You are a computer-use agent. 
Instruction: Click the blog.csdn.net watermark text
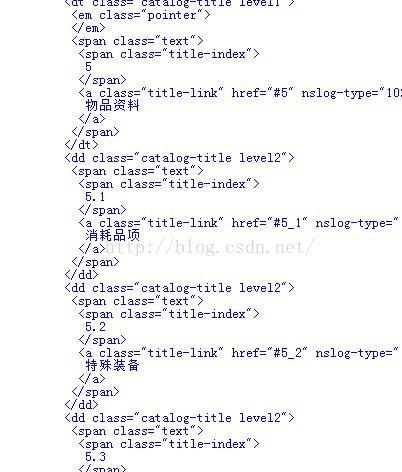point(209,247)
